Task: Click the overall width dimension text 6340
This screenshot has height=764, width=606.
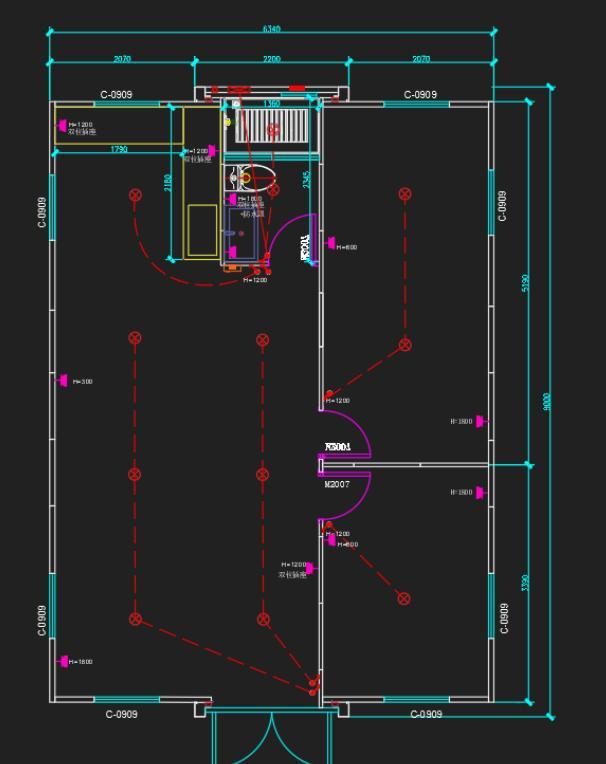Action: click(271, 29)
